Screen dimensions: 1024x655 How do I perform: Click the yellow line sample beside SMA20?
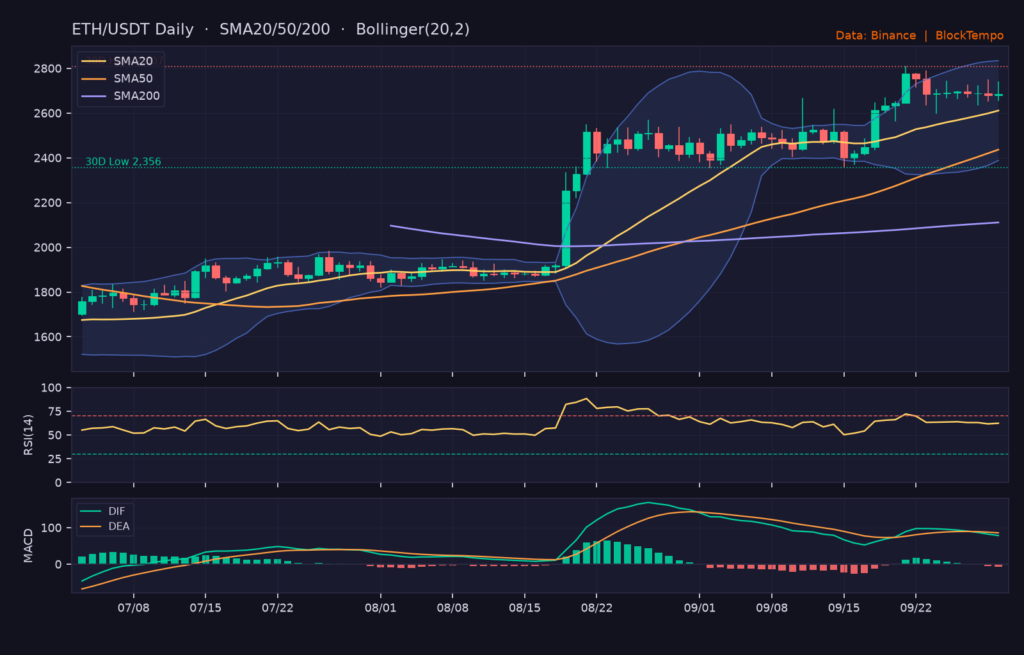(93, 61)
